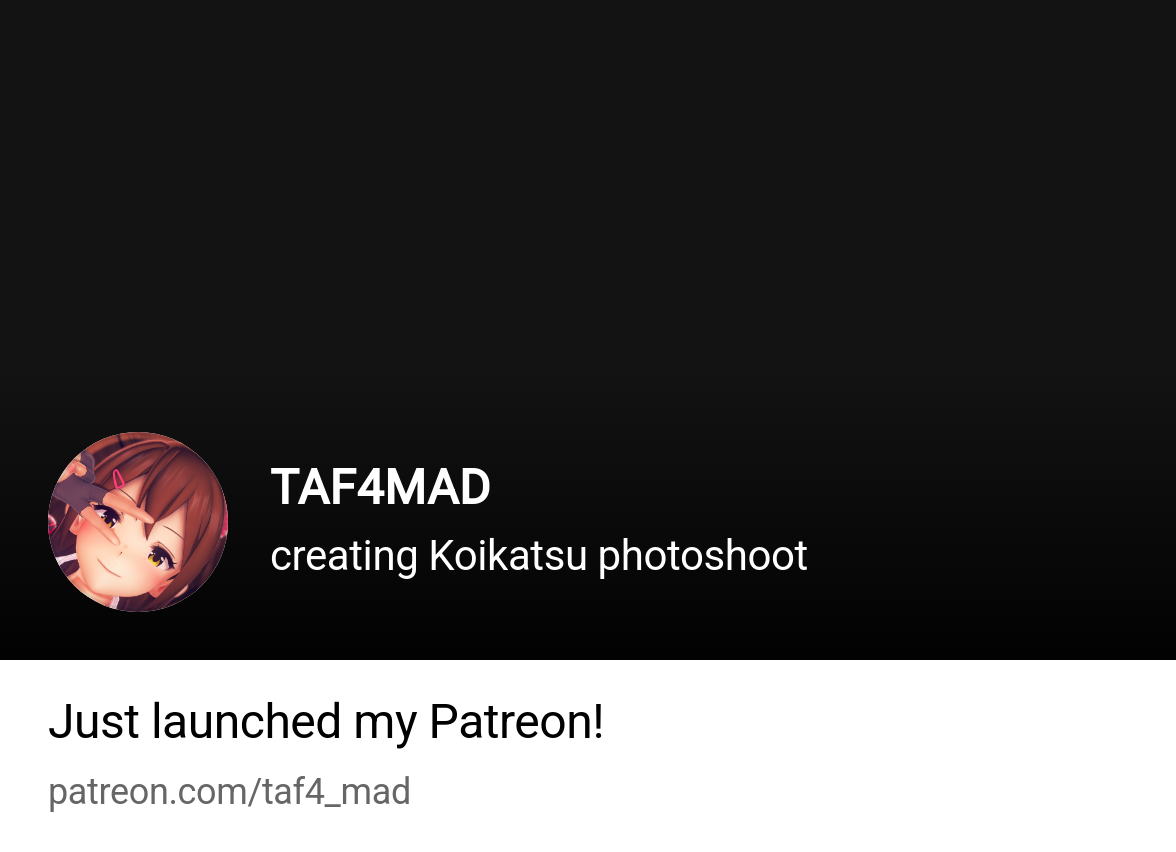Click the dark banner right of the tagline

coord(990,556)
